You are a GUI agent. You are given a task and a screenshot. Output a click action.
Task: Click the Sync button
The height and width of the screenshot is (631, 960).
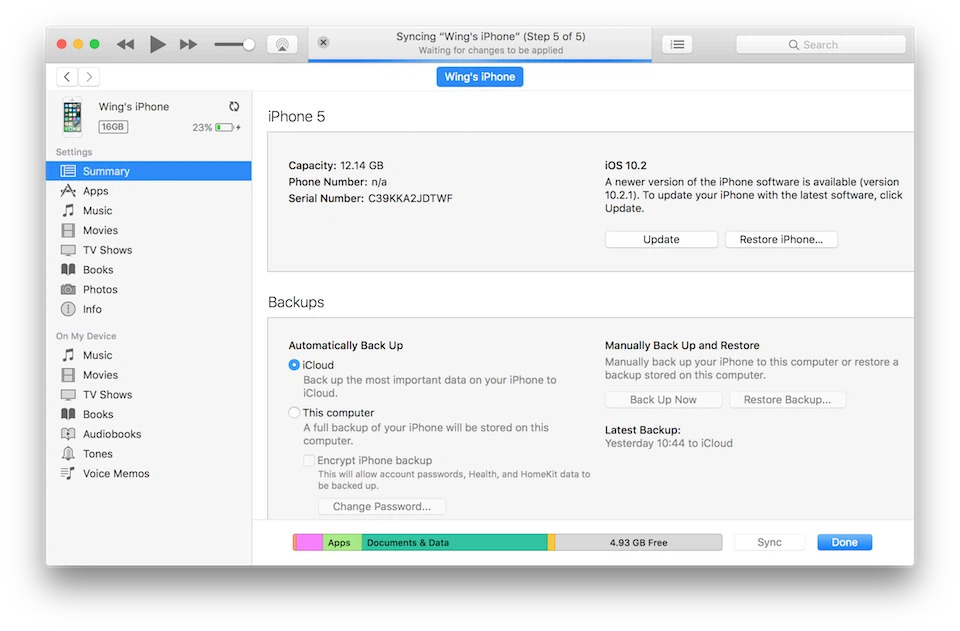[769, 542]
